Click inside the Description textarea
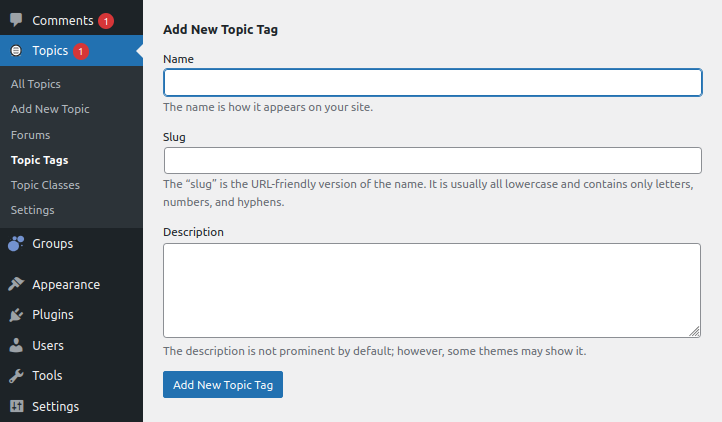This screenshot has height=422, width=722. (x=432, y=290)
